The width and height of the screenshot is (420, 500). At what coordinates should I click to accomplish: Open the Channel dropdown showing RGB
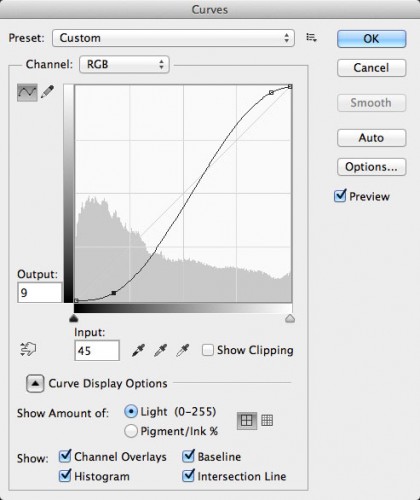pos(124,64)
